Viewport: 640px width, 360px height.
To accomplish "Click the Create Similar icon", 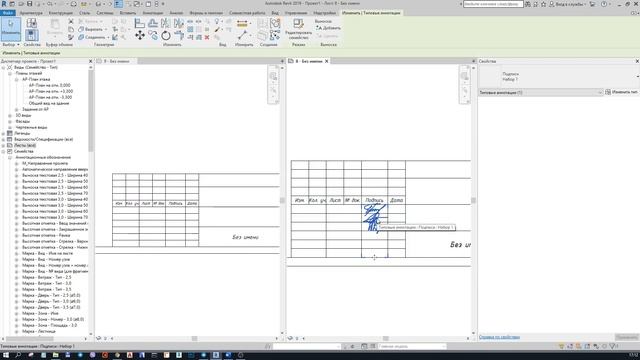I will pyautogui.click(x=275, y=36).
